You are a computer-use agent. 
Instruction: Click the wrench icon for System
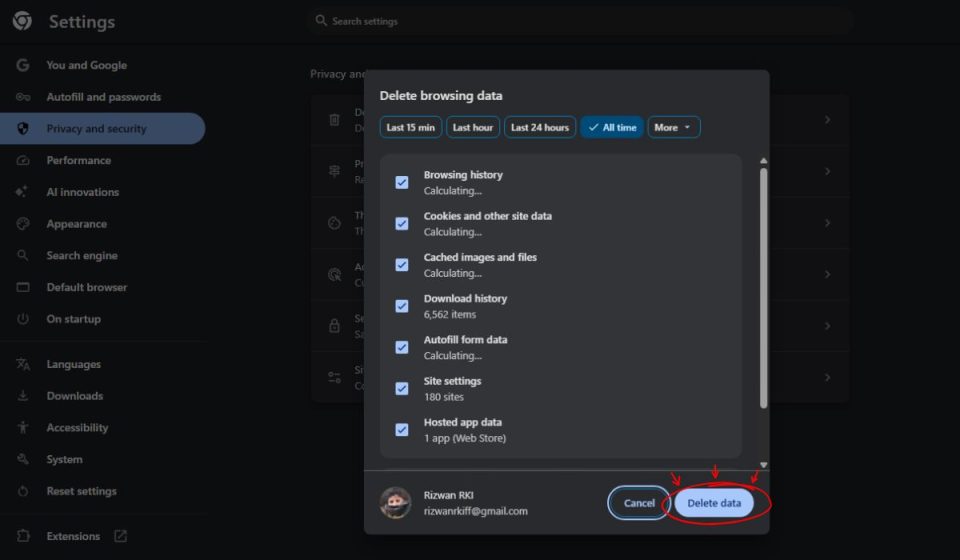(x=23, y=459)
